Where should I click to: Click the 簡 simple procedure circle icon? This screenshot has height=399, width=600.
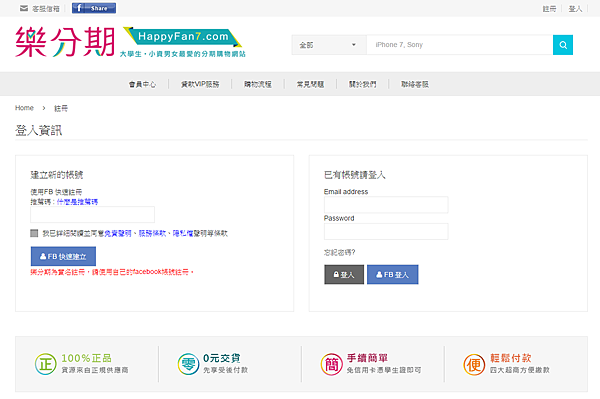pyautogui.click(x=331, y=364)
